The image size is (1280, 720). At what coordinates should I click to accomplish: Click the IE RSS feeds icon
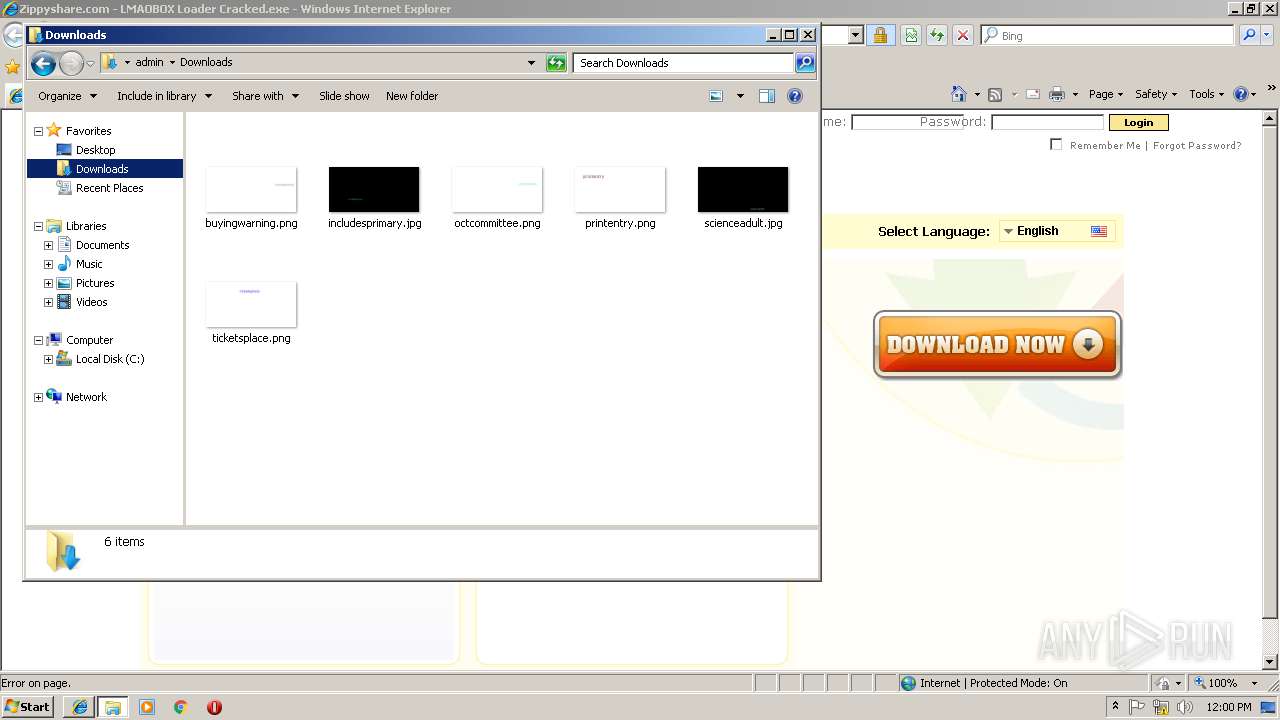pos(995,94)
